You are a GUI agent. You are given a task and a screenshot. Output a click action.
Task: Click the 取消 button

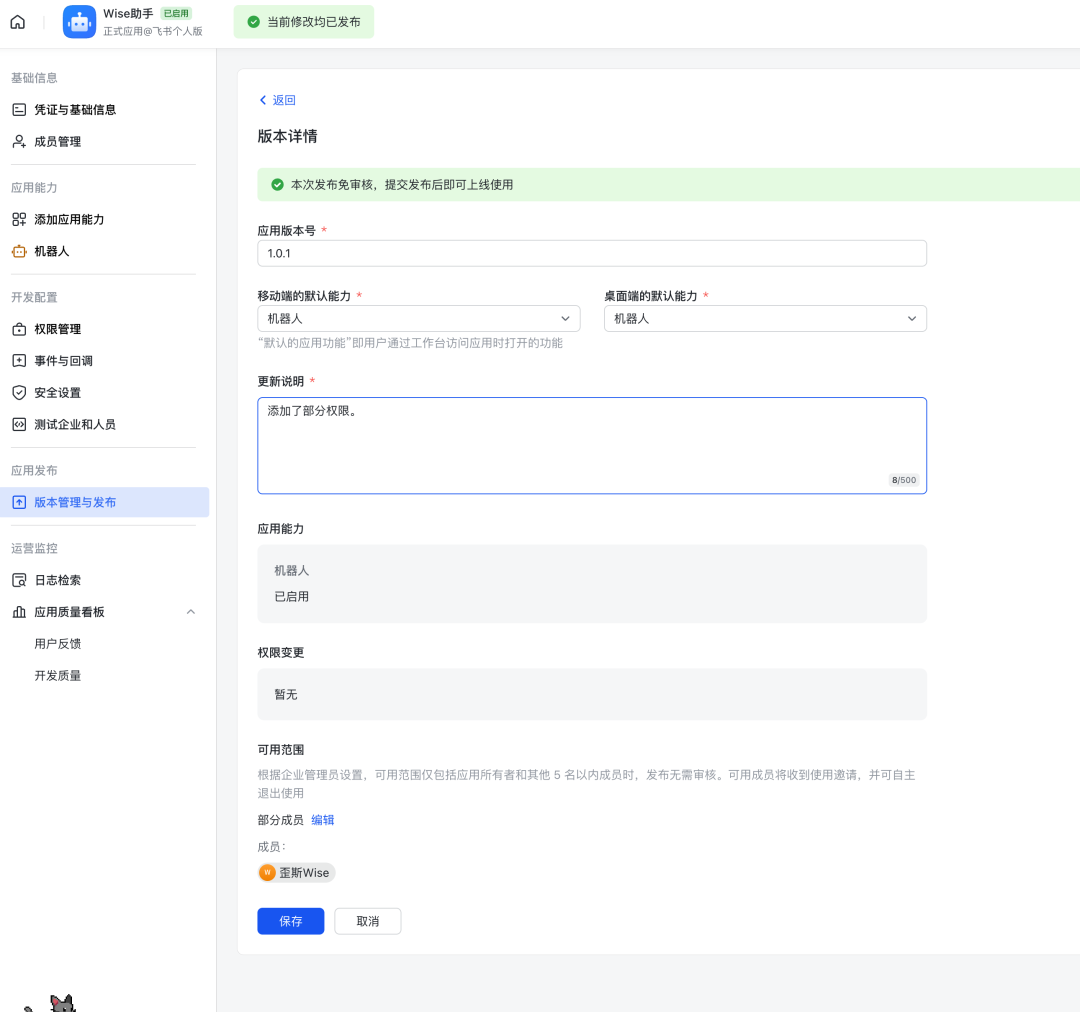(367, 921)
